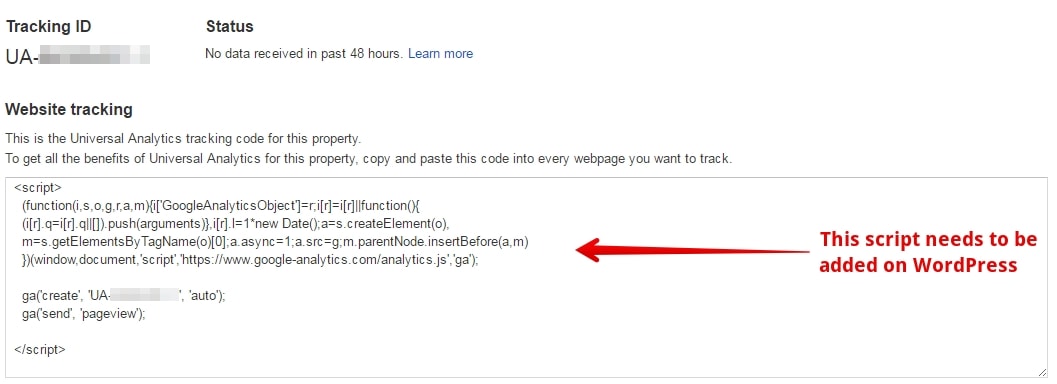The height and width of the screenshot is (384, 1057).
Task: Click the ga('create' ... 'auto') line
Action: (x=123, y=295)
